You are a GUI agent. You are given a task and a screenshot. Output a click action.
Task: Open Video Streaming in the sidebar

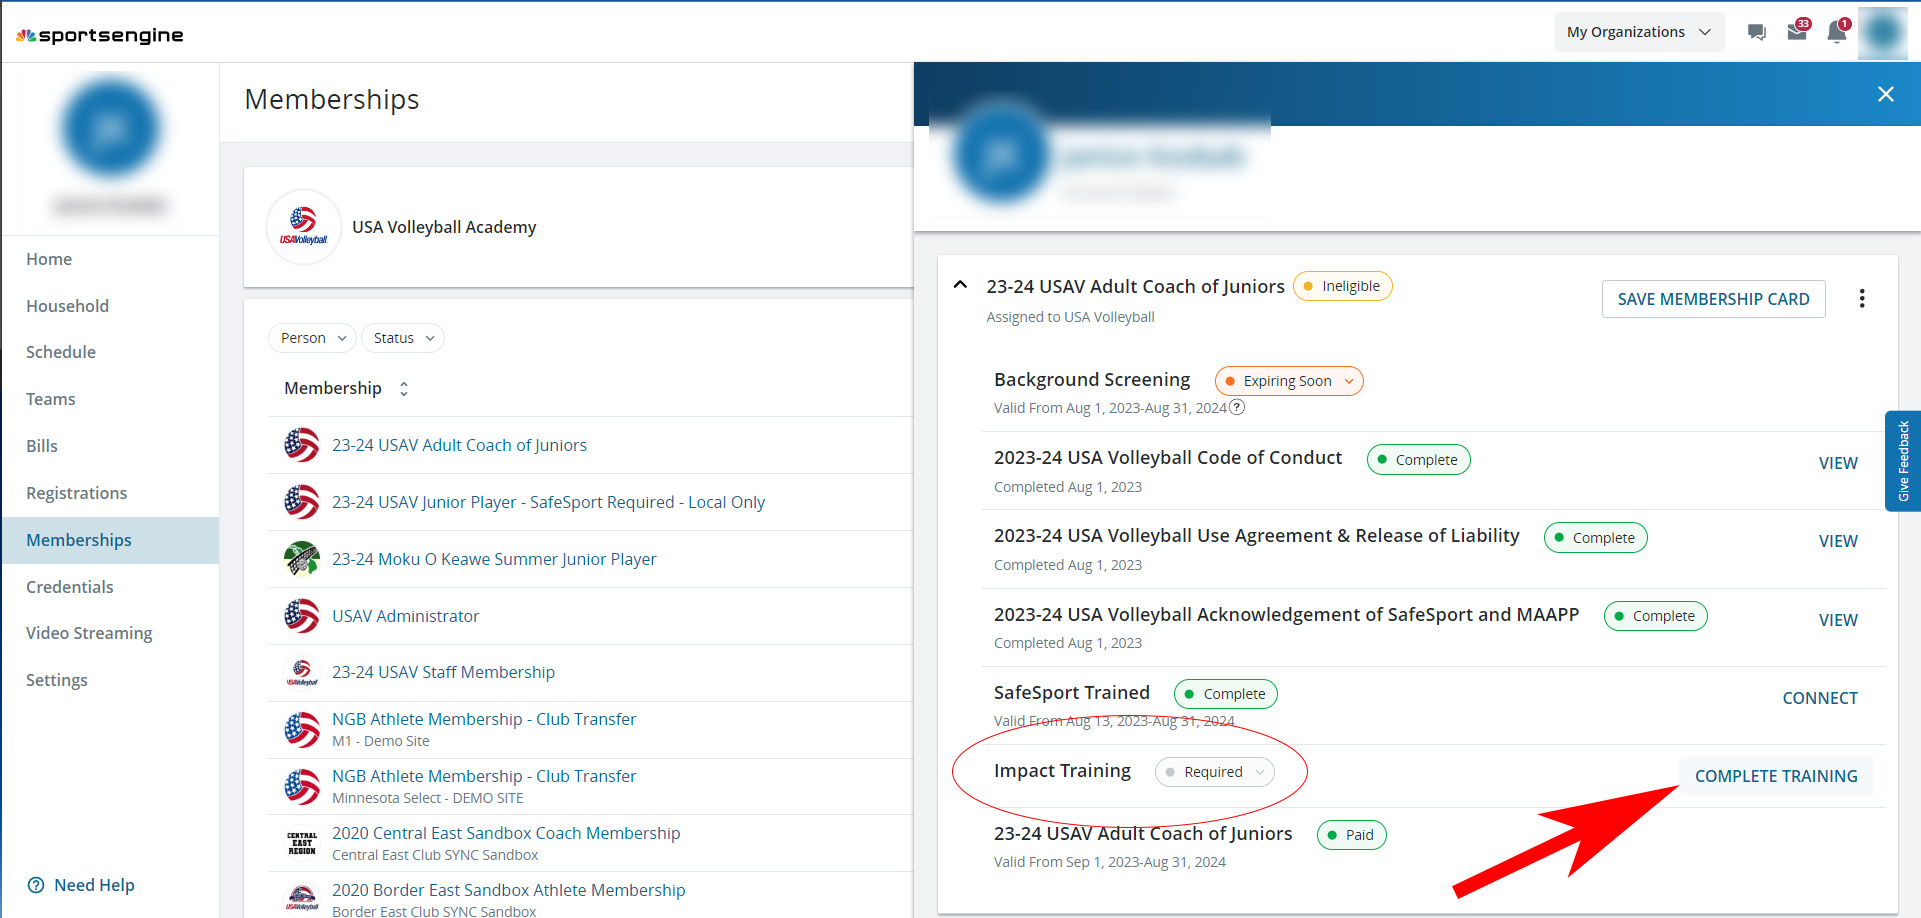[89, 633]
